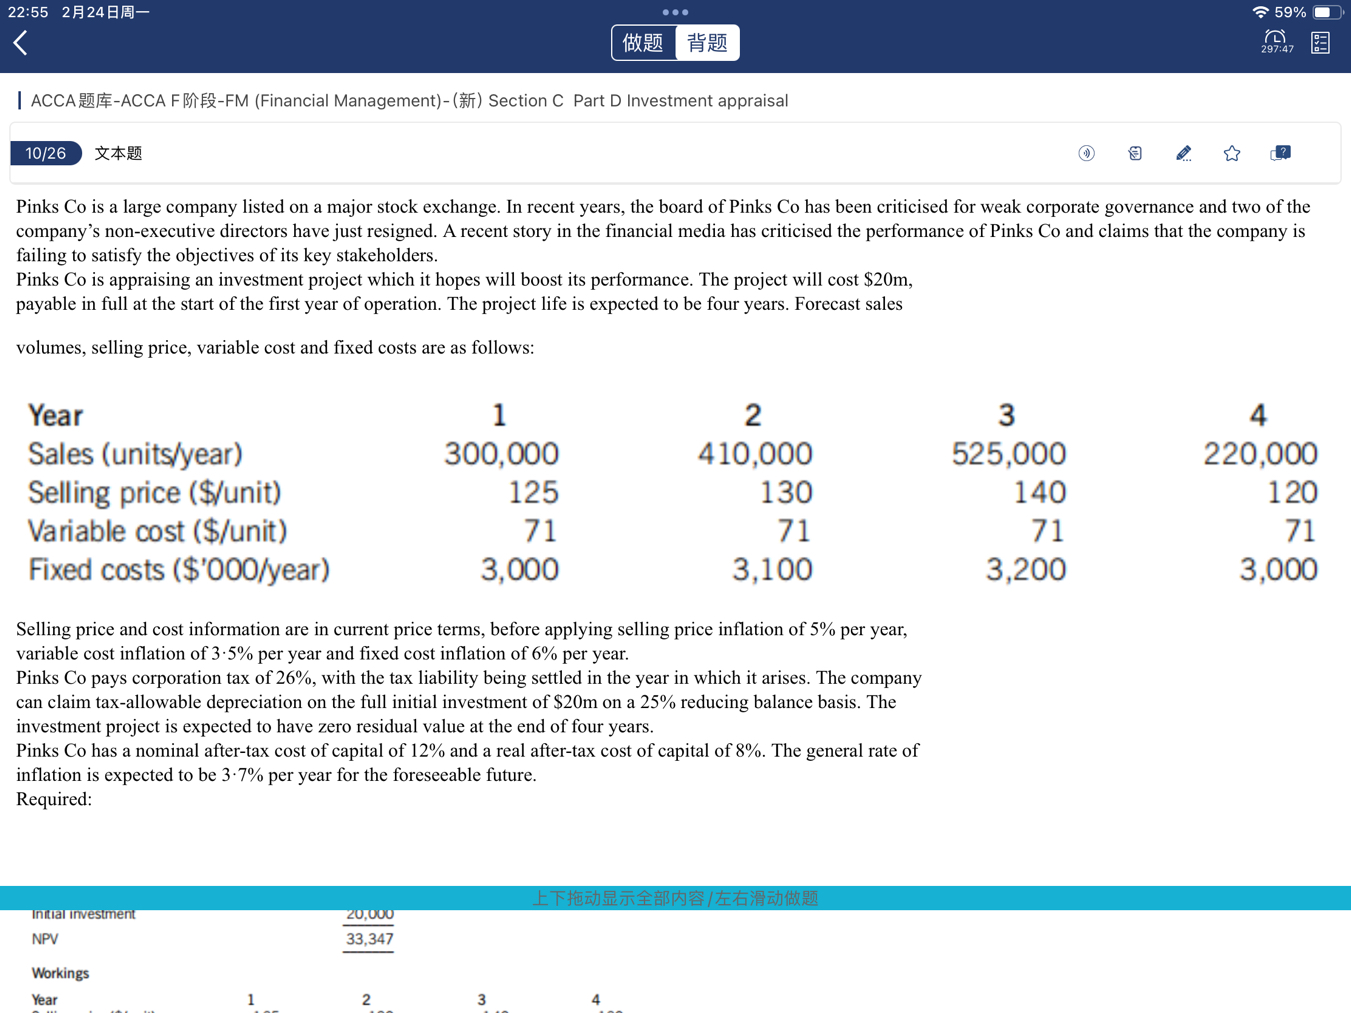Switch to 做题 mode
The height and width of the screenshot is (1013, 1351).
point(643,43)
